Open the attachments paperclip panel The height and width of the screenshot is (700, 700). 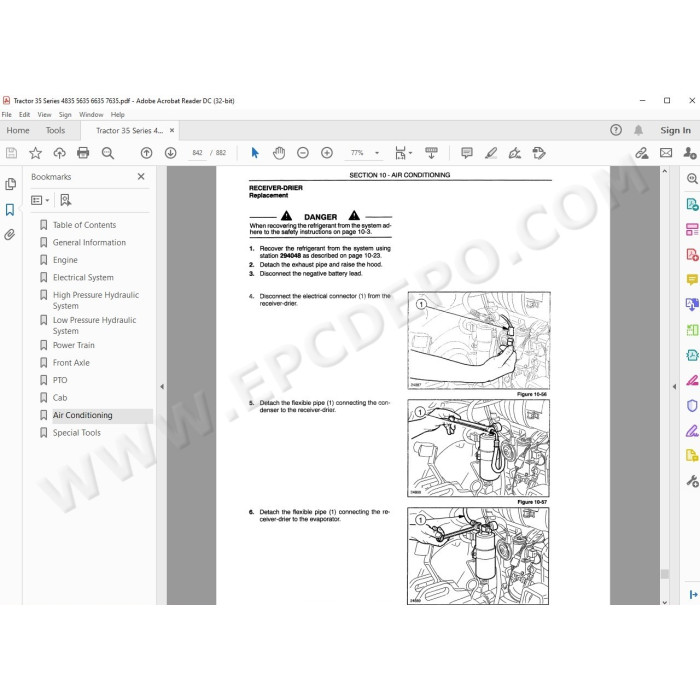(10, 234)
